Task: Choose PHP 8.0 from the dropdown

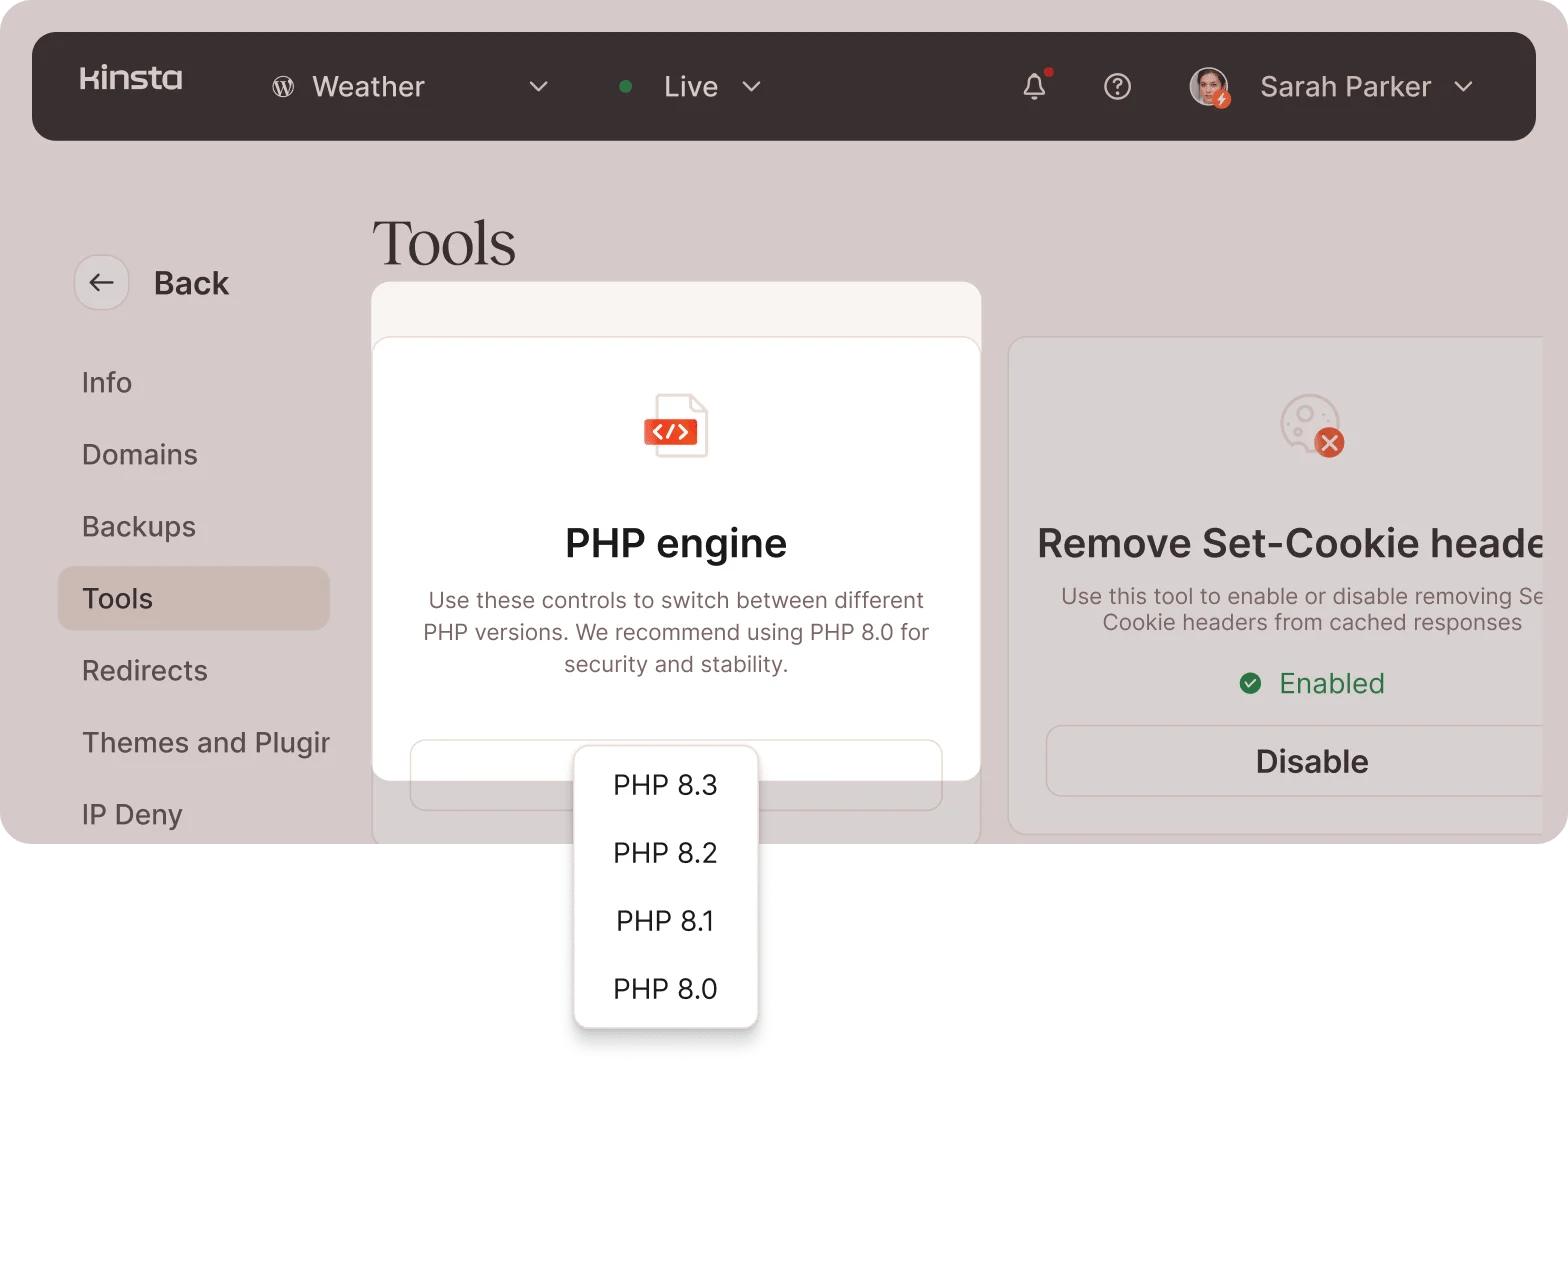Action: 666,989
